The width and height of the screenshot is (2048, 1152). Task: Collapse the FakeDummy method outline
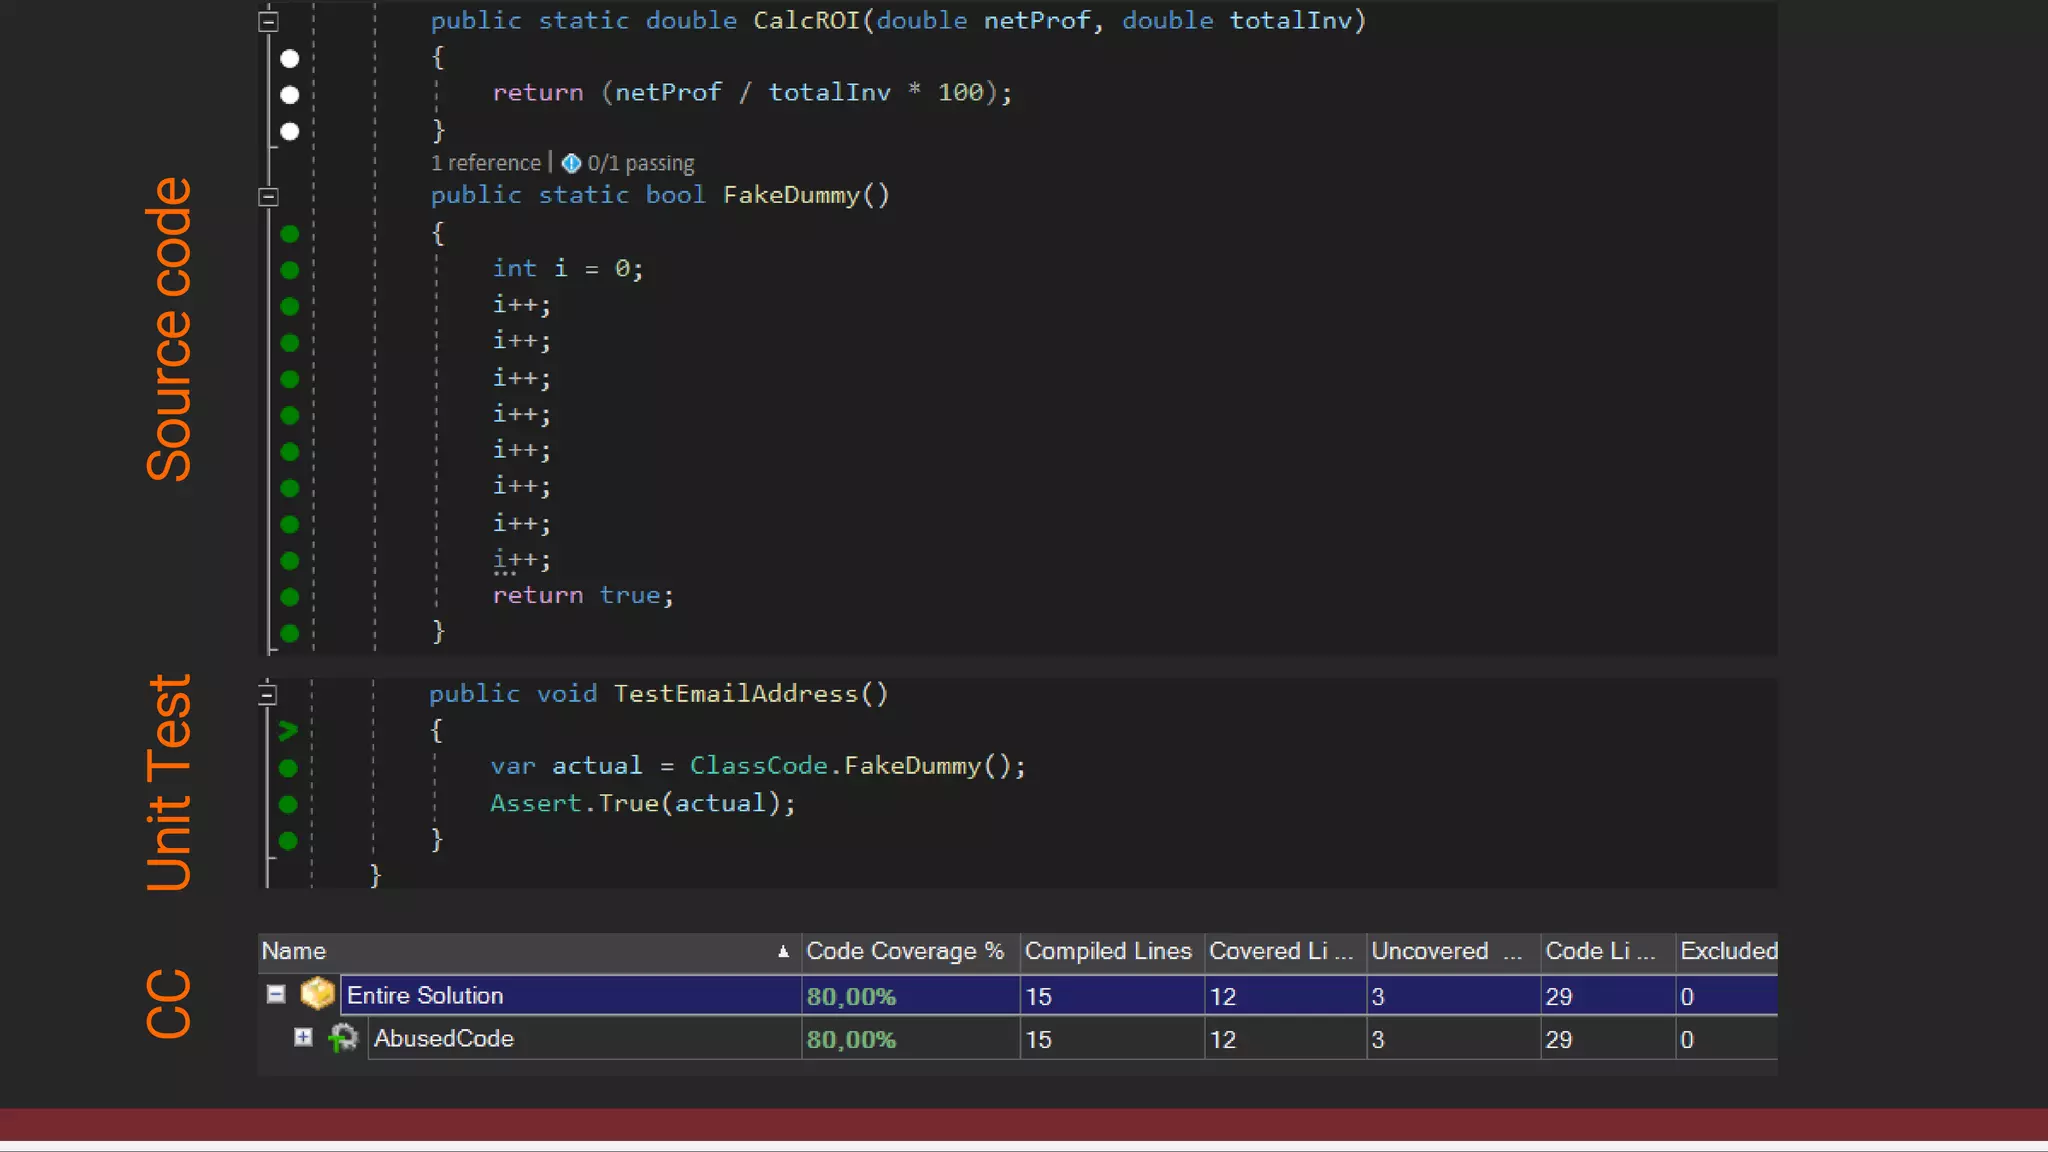268,196
